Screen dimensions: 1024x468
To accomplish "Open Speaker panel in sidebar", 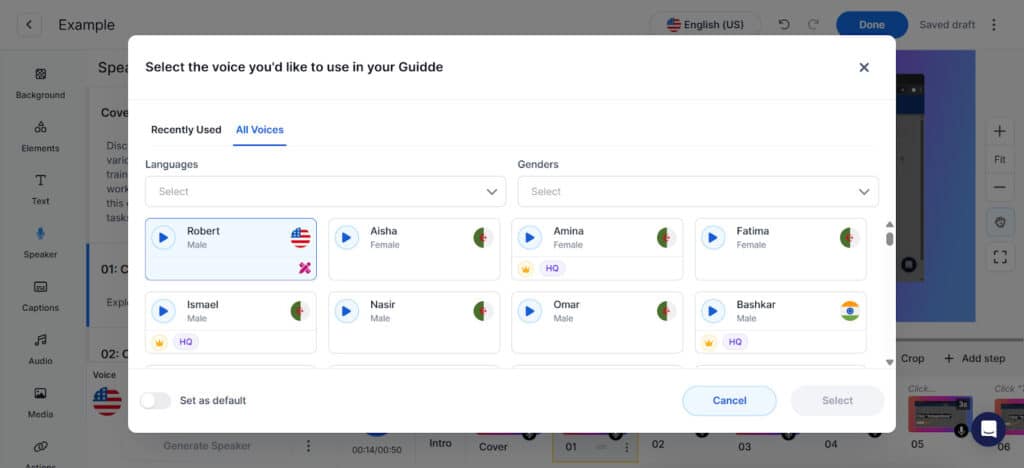I will coord(40,243).
